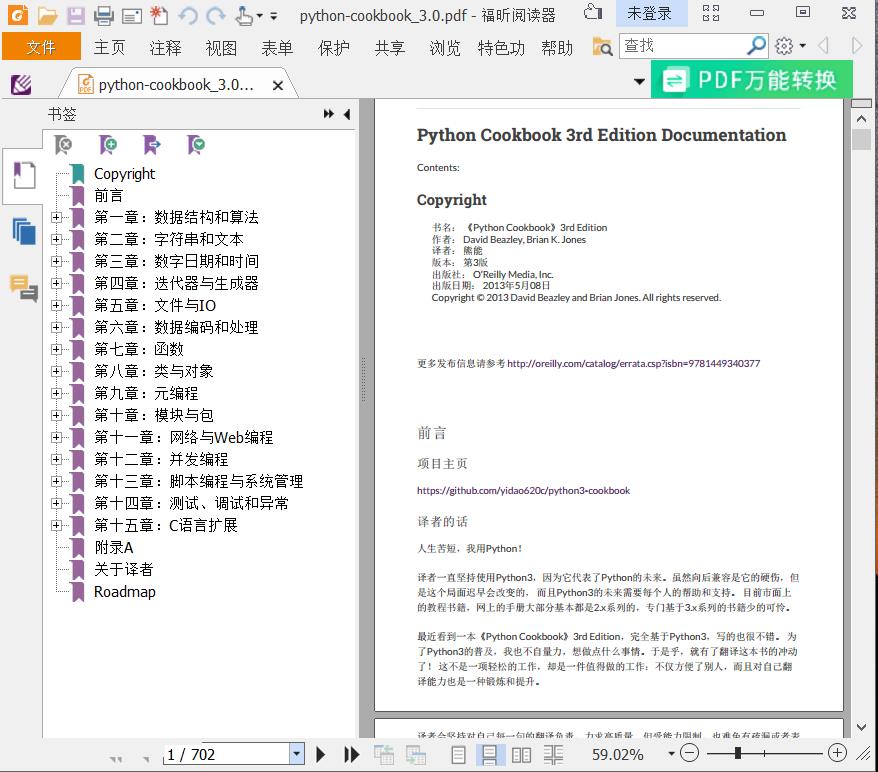Screen dimensions: 878x772
Task: Undo the last action
Action: coord(188,16)
